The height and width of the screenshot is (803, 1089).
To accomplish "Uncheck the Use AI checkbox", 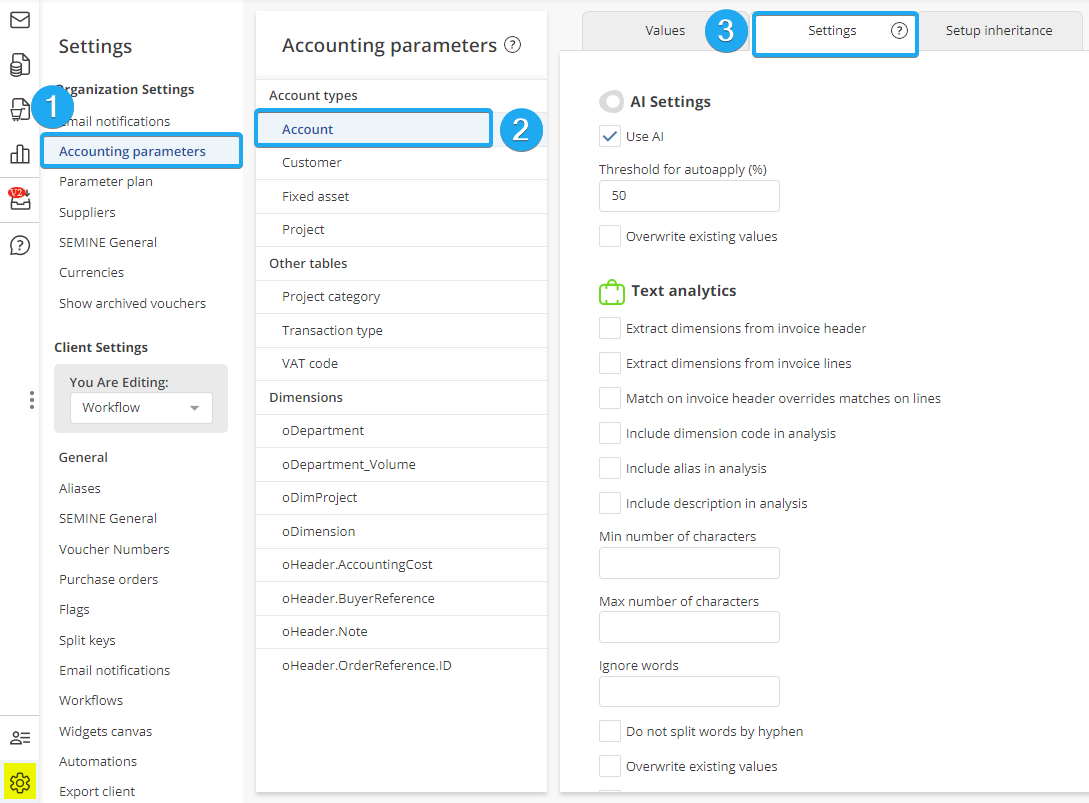I will pos(610,136).
